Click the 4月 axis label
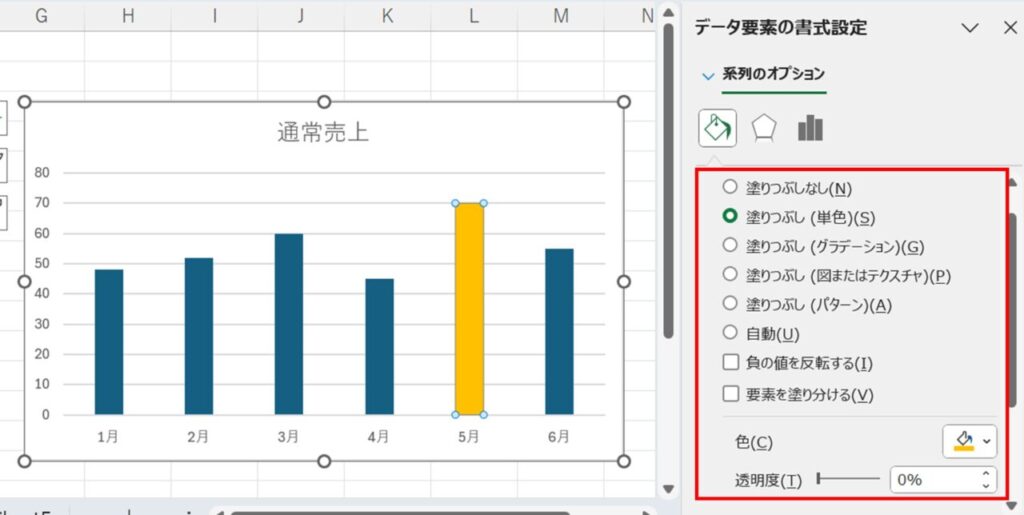Viewport: 1024px width, 515px height. click(x=379, y=437)
